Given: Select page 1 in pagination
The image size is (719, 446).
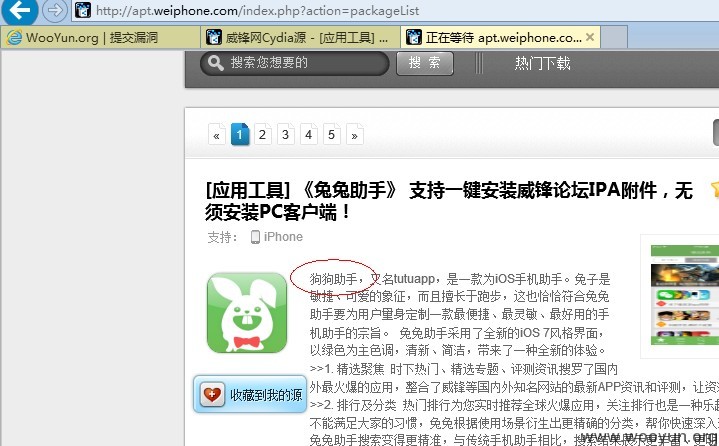Looking at the screenshot, I should (240, 134).
